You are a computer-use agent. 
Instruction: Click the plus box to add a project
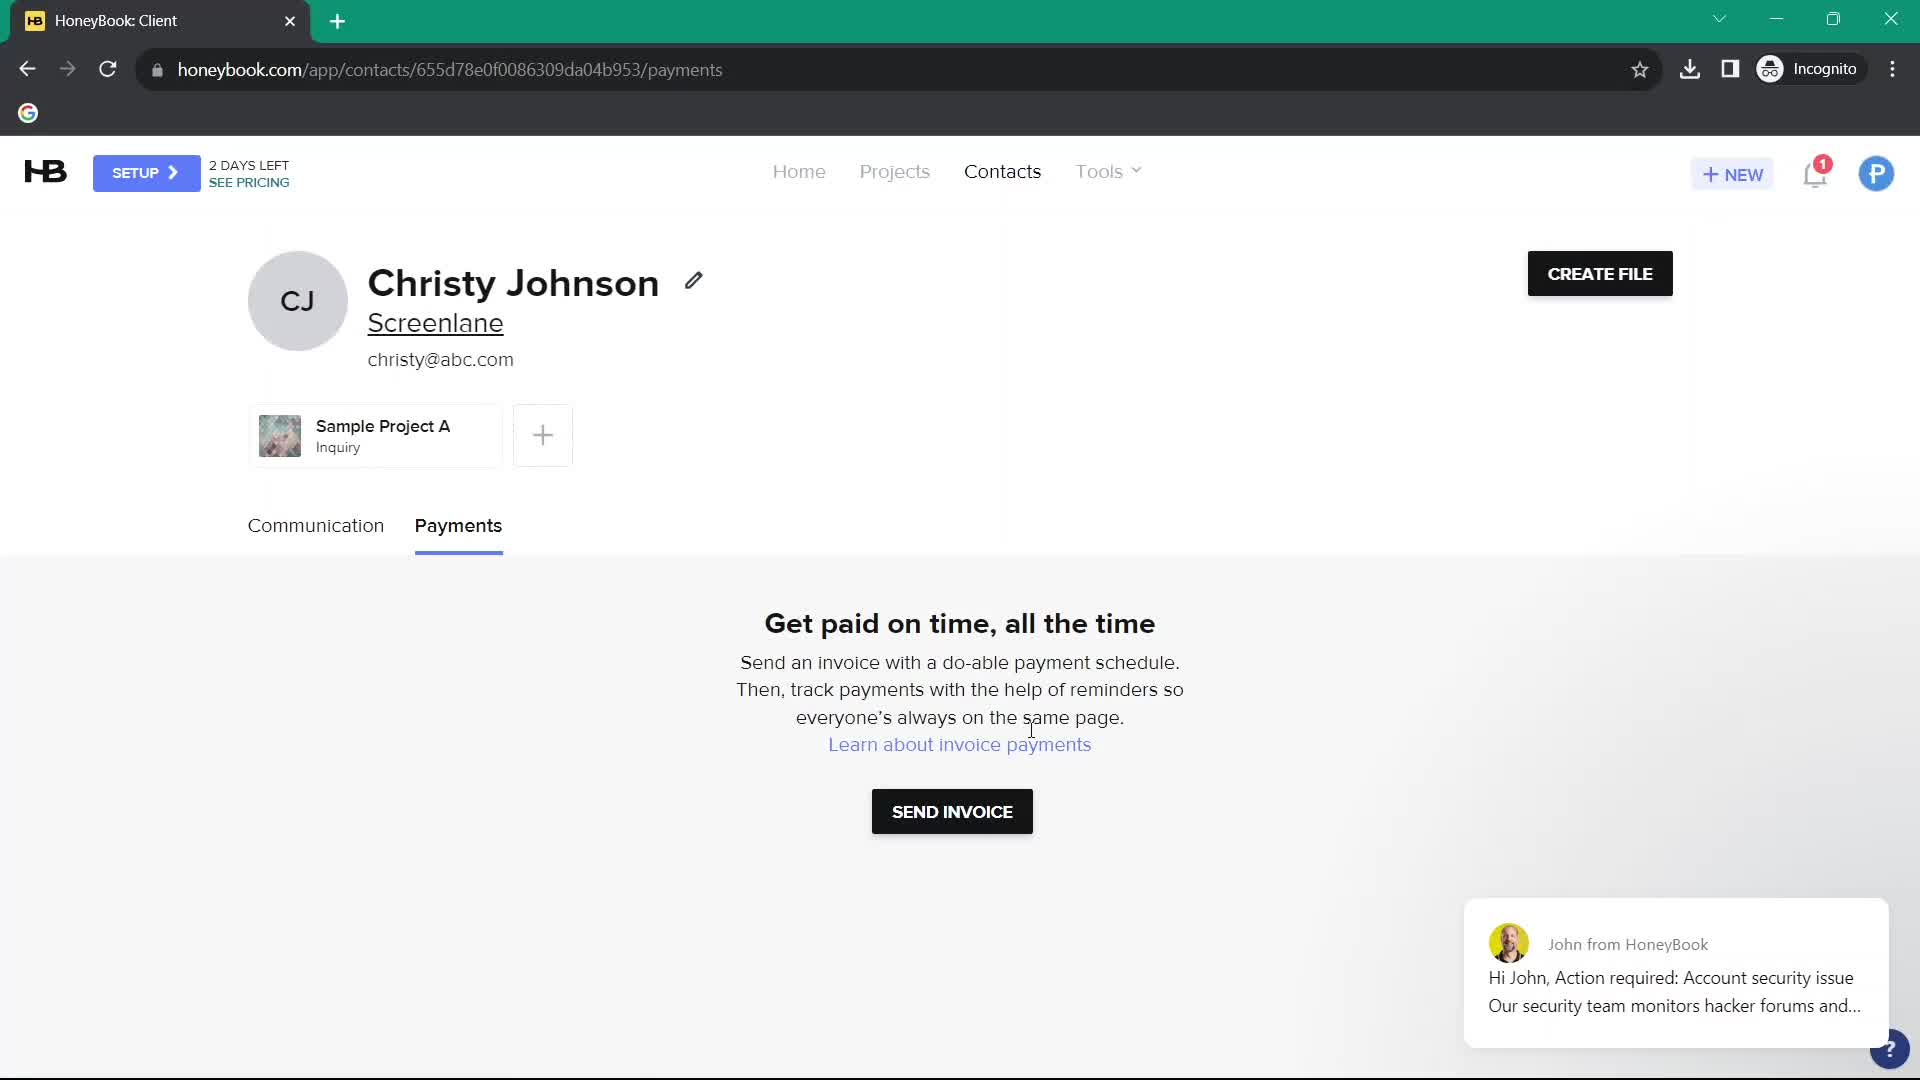pyautogui.click(x=543, y=436)
